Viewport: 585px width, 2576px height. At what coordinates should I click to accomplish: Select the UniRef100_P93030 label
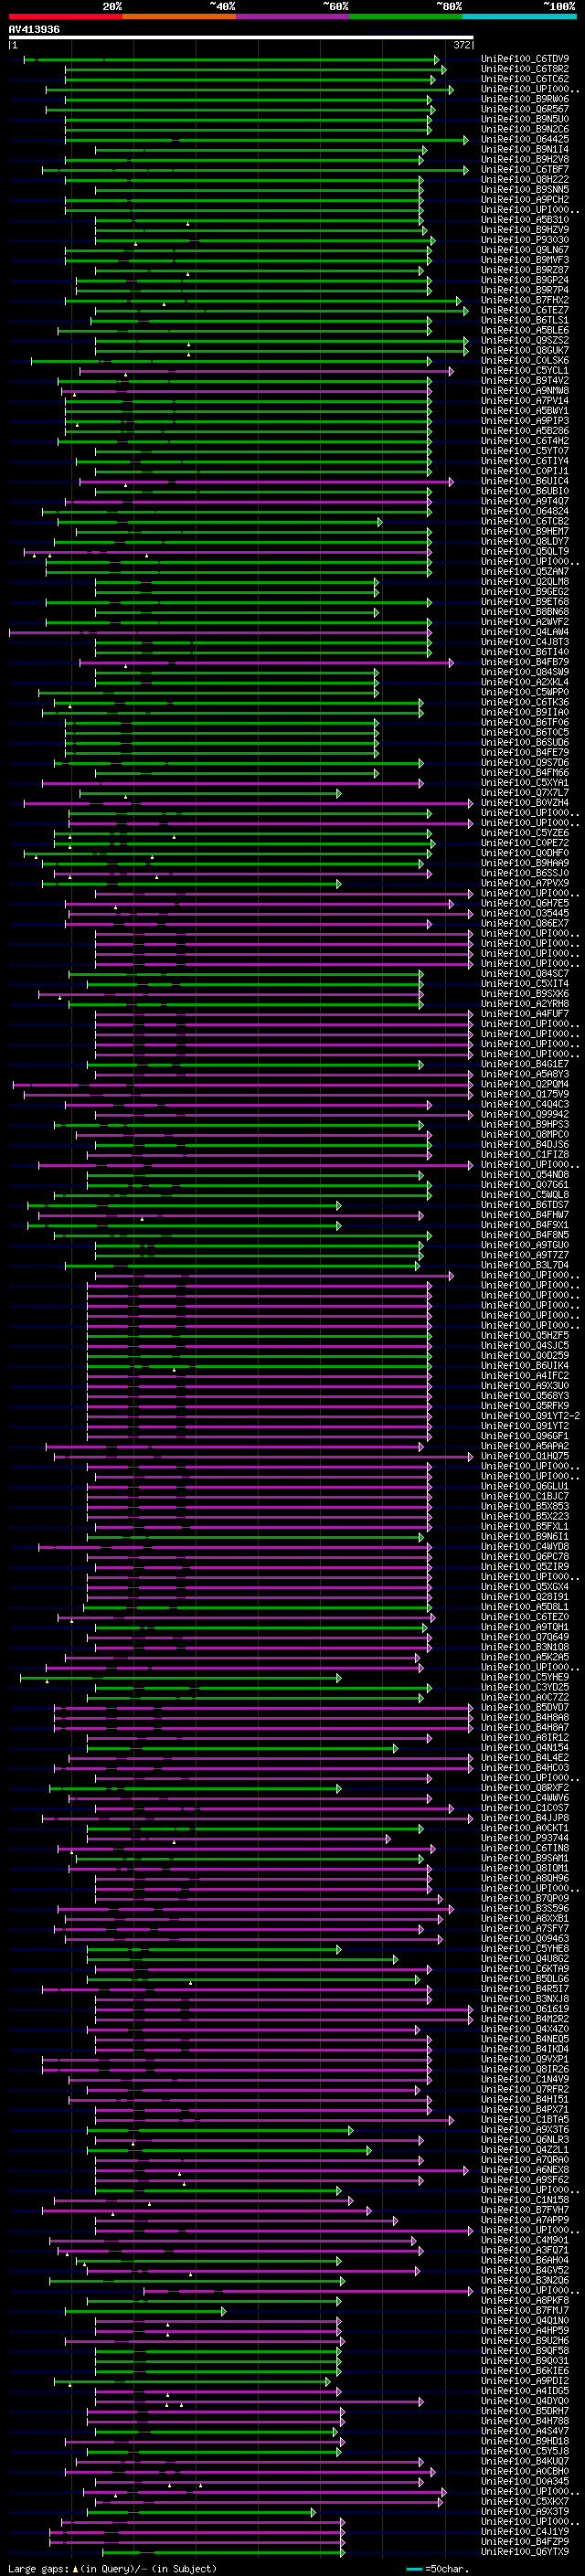click(524, 240)
